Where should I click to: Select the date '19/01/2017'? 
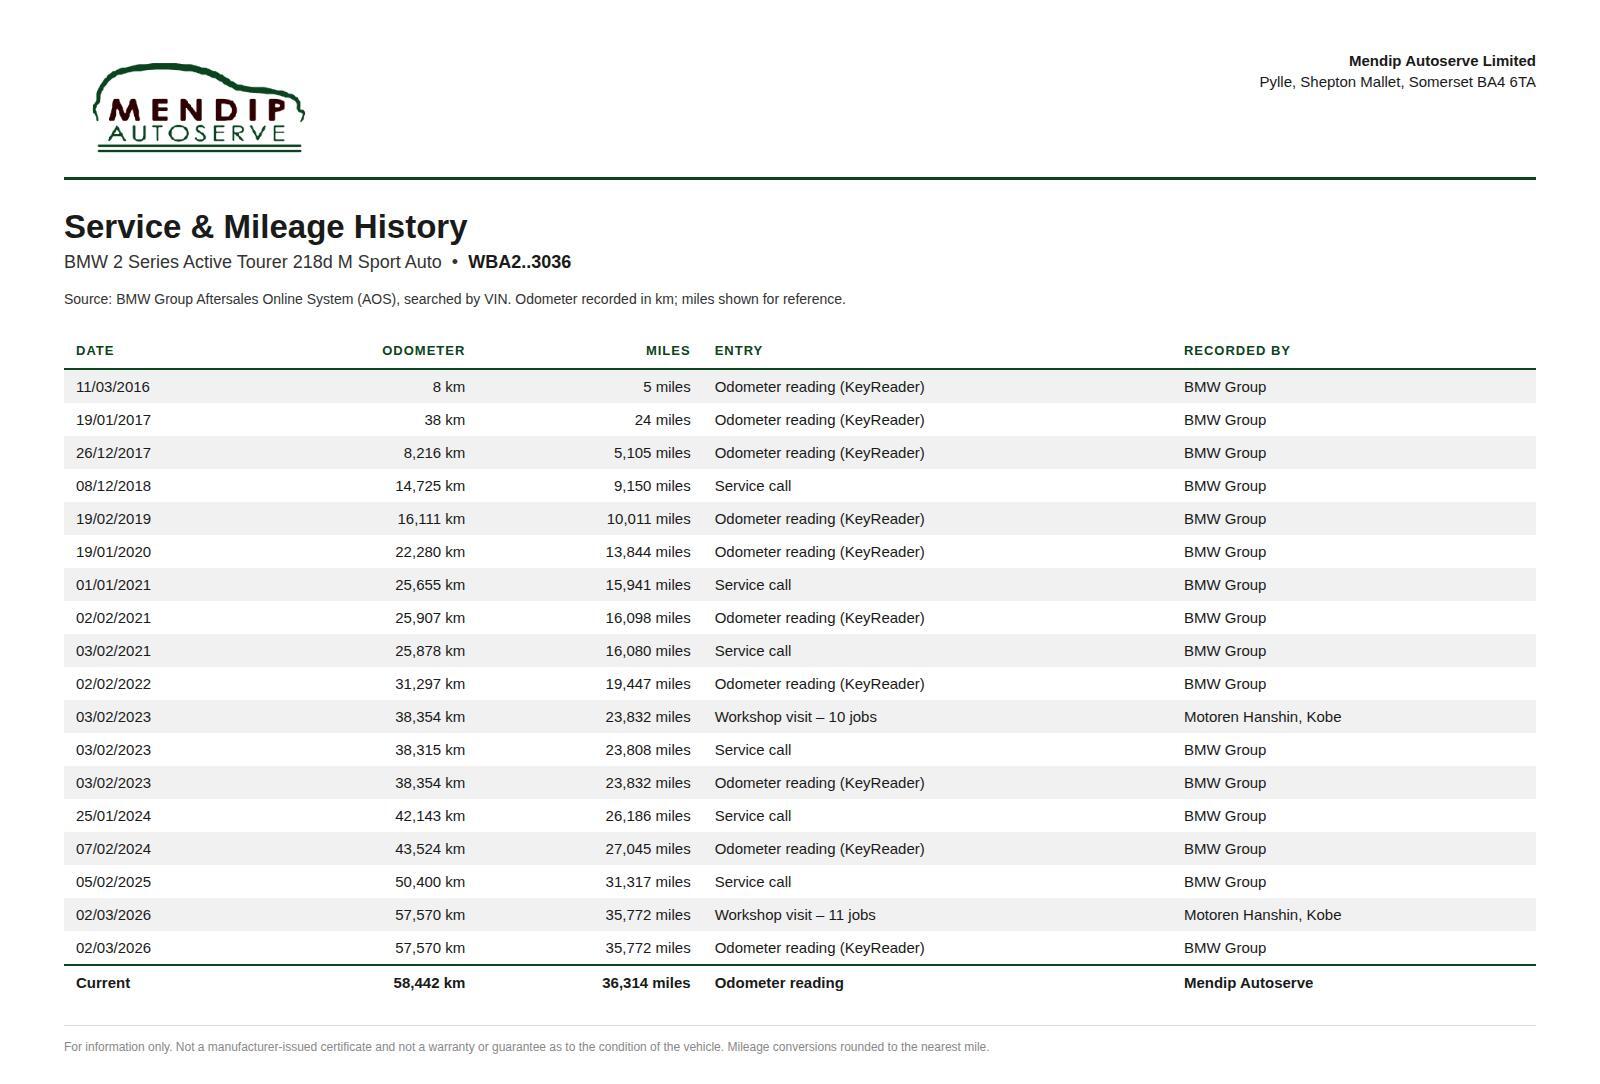pyautogui.click(x=113, y=420)
